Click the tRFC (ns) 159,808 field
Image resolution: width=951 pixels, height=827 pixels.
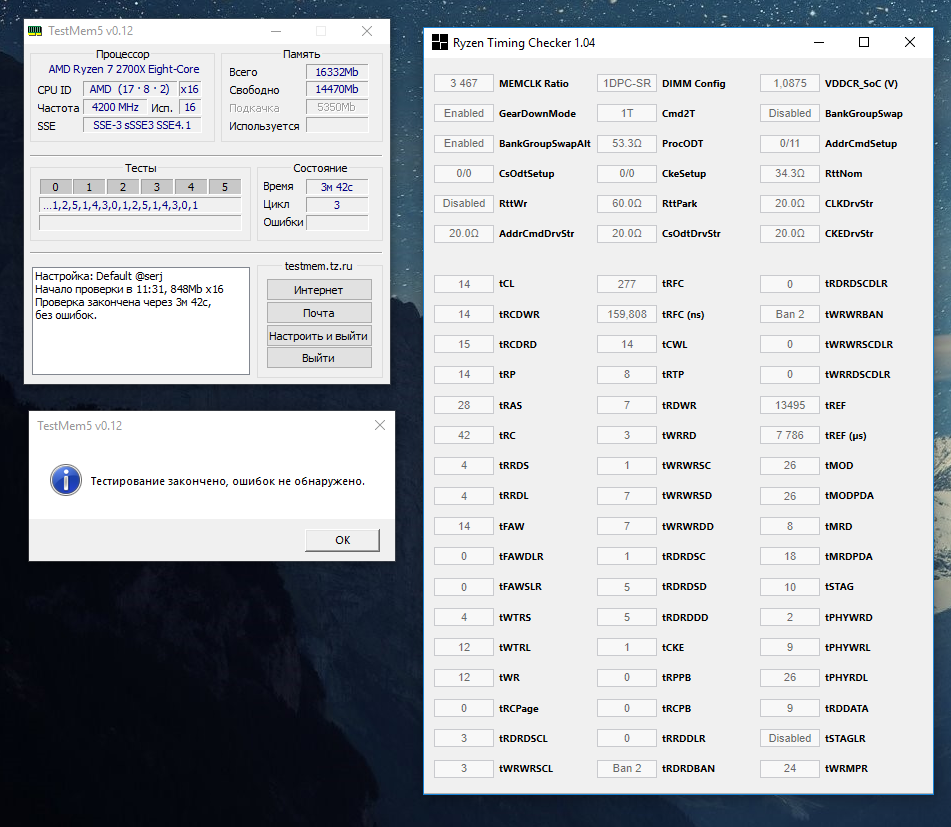[627, 314]
